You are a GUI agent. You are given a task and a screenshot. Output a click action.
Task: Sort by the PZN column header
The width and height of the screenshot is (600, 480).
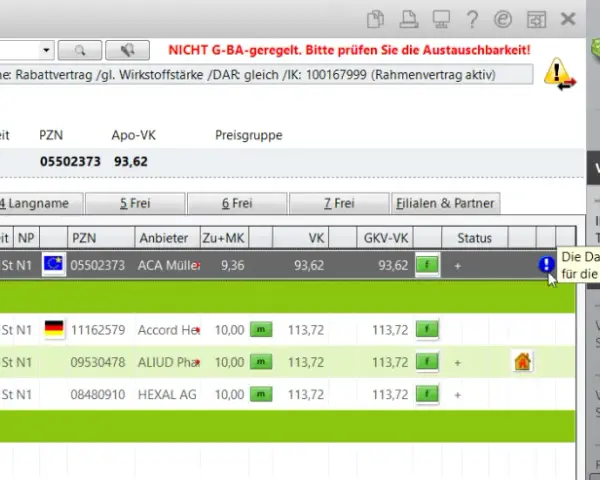coord(101,238)
